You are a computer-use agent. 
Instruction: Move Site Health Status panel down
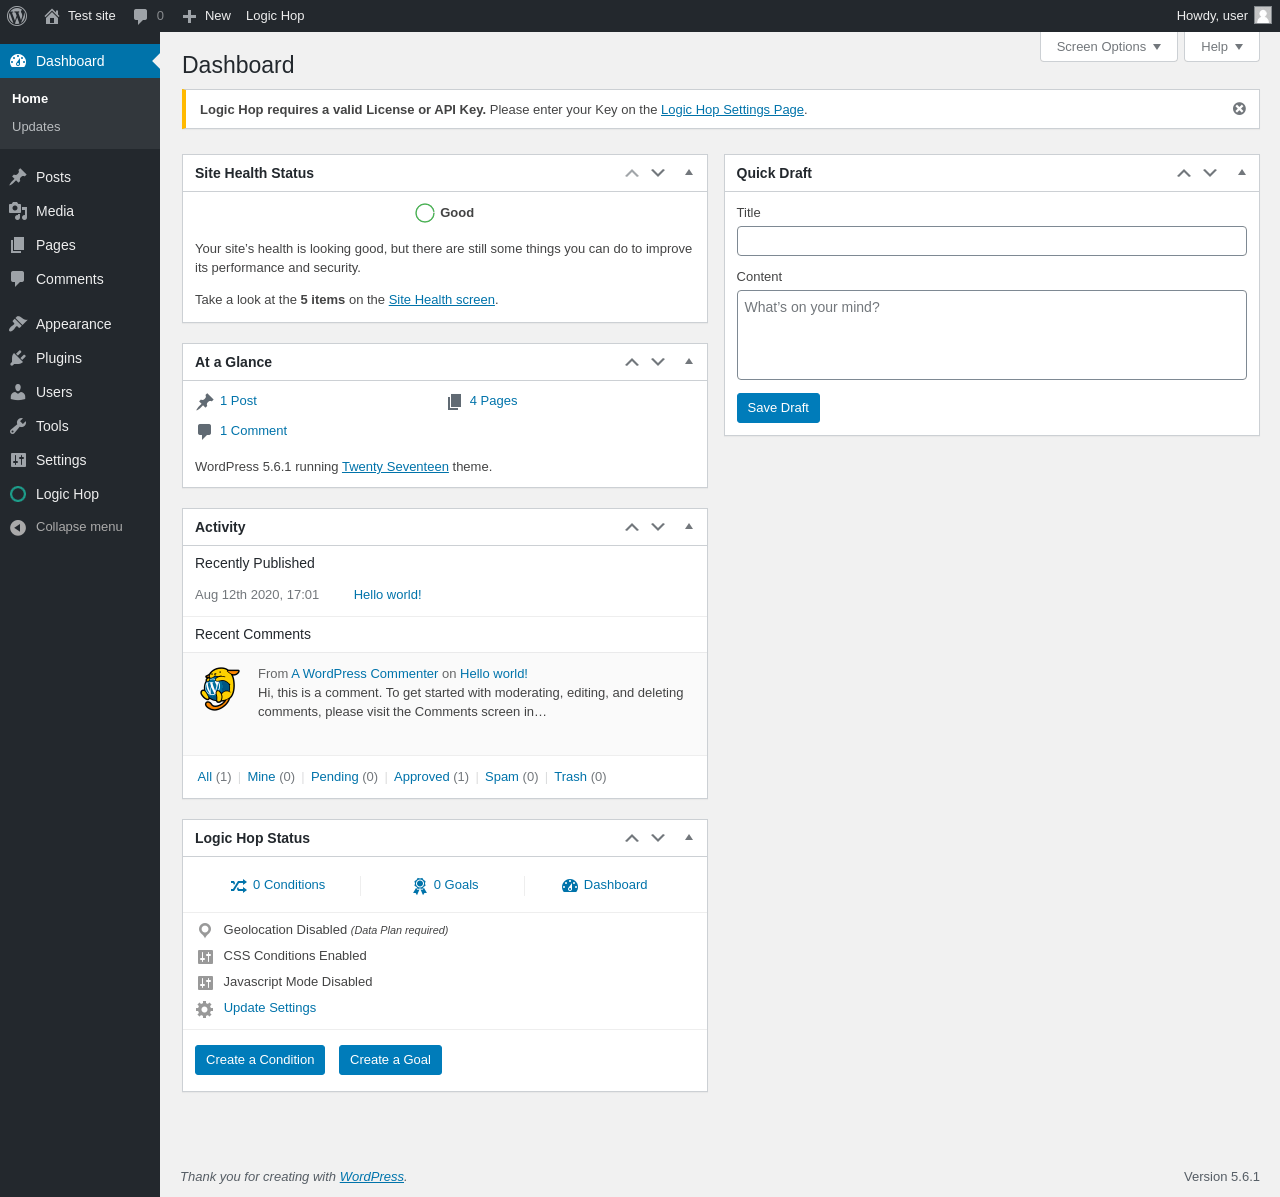tap(658, 173)
